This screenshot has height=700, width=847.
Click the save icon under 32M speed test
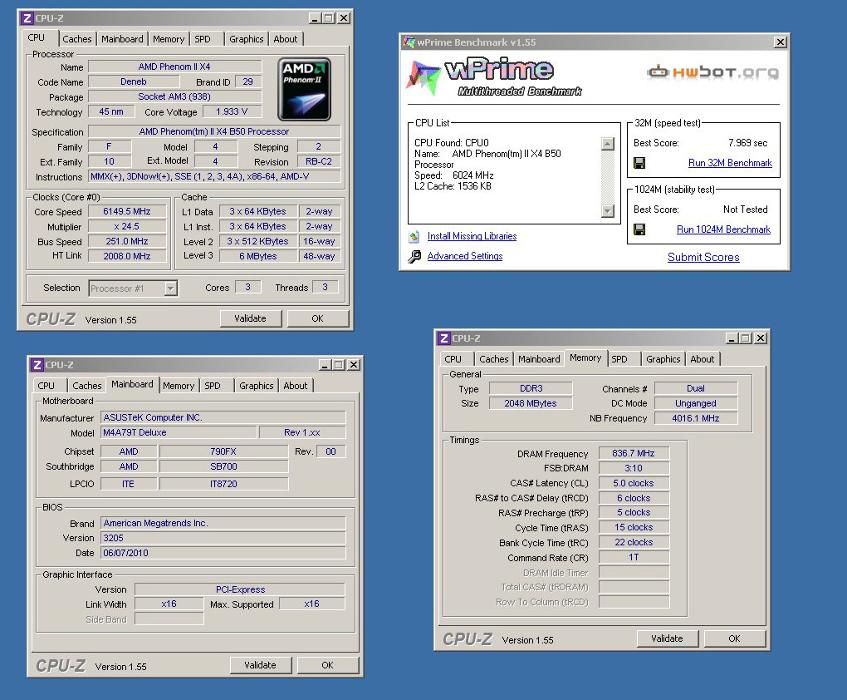[639, 163]
